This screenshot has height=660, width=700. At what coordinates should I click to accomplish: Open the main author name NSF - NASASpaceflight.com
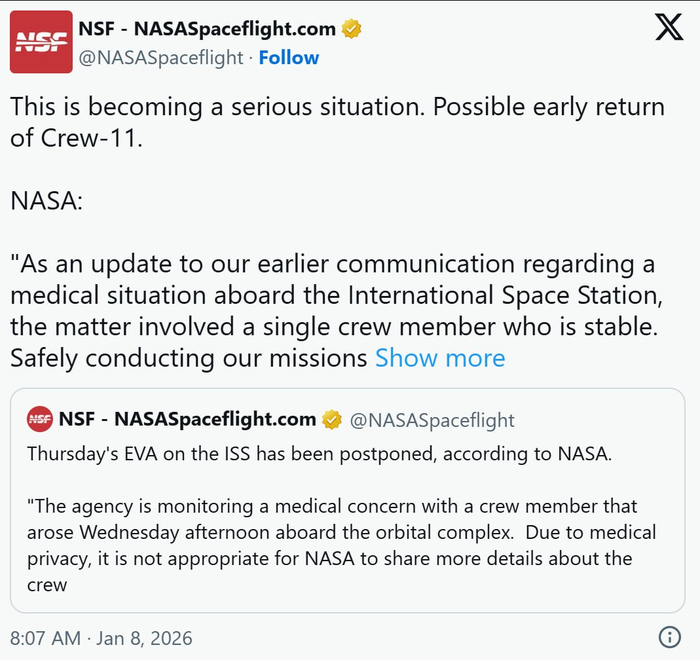click(207, 29)
